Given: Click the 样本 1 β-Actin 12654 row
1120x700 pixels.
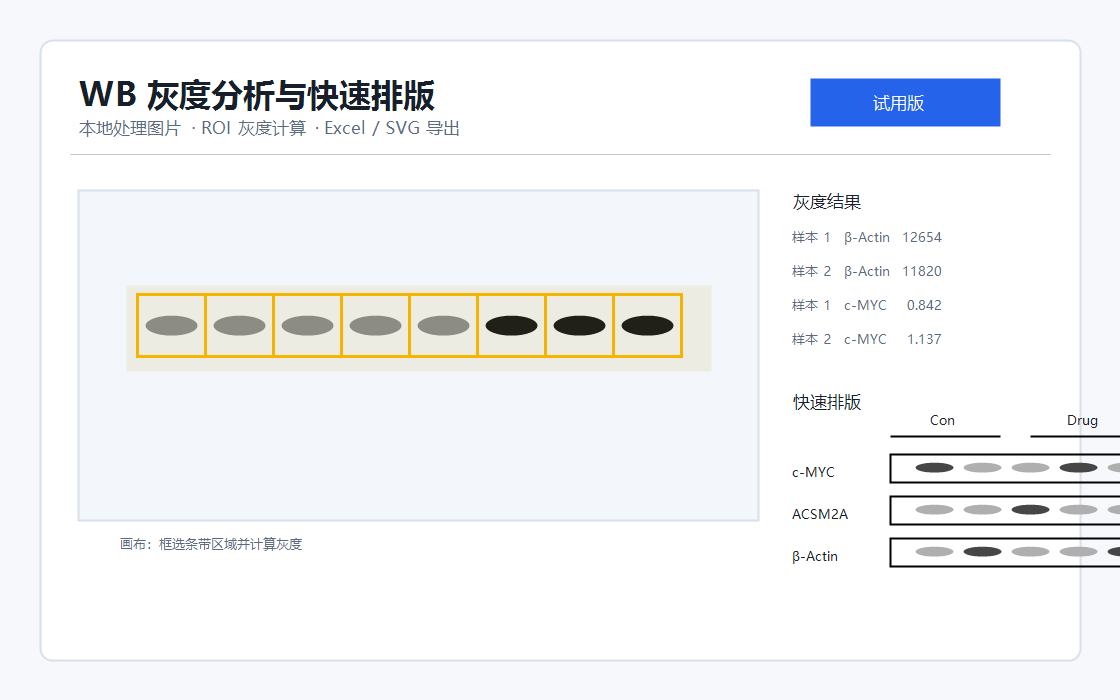Looking at the screenshot, I should click(866, 237).
